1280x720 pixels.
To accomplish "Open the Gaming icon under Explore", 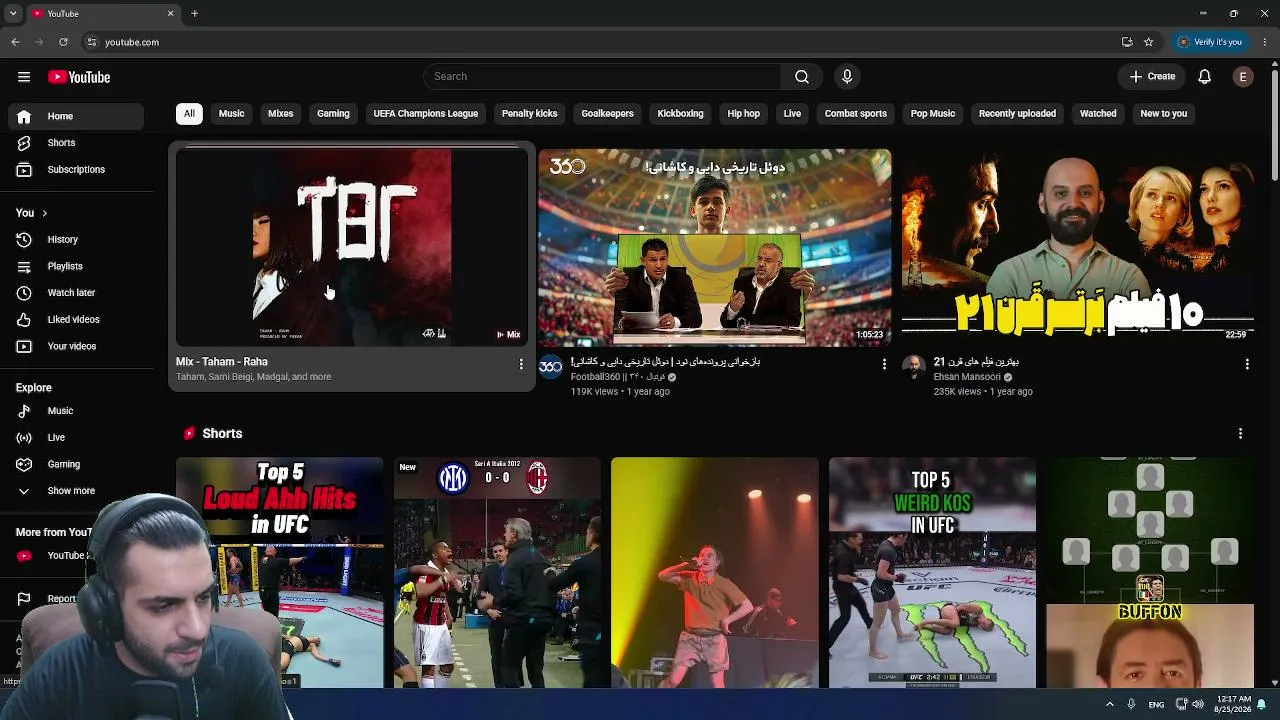I will point(24,464).
